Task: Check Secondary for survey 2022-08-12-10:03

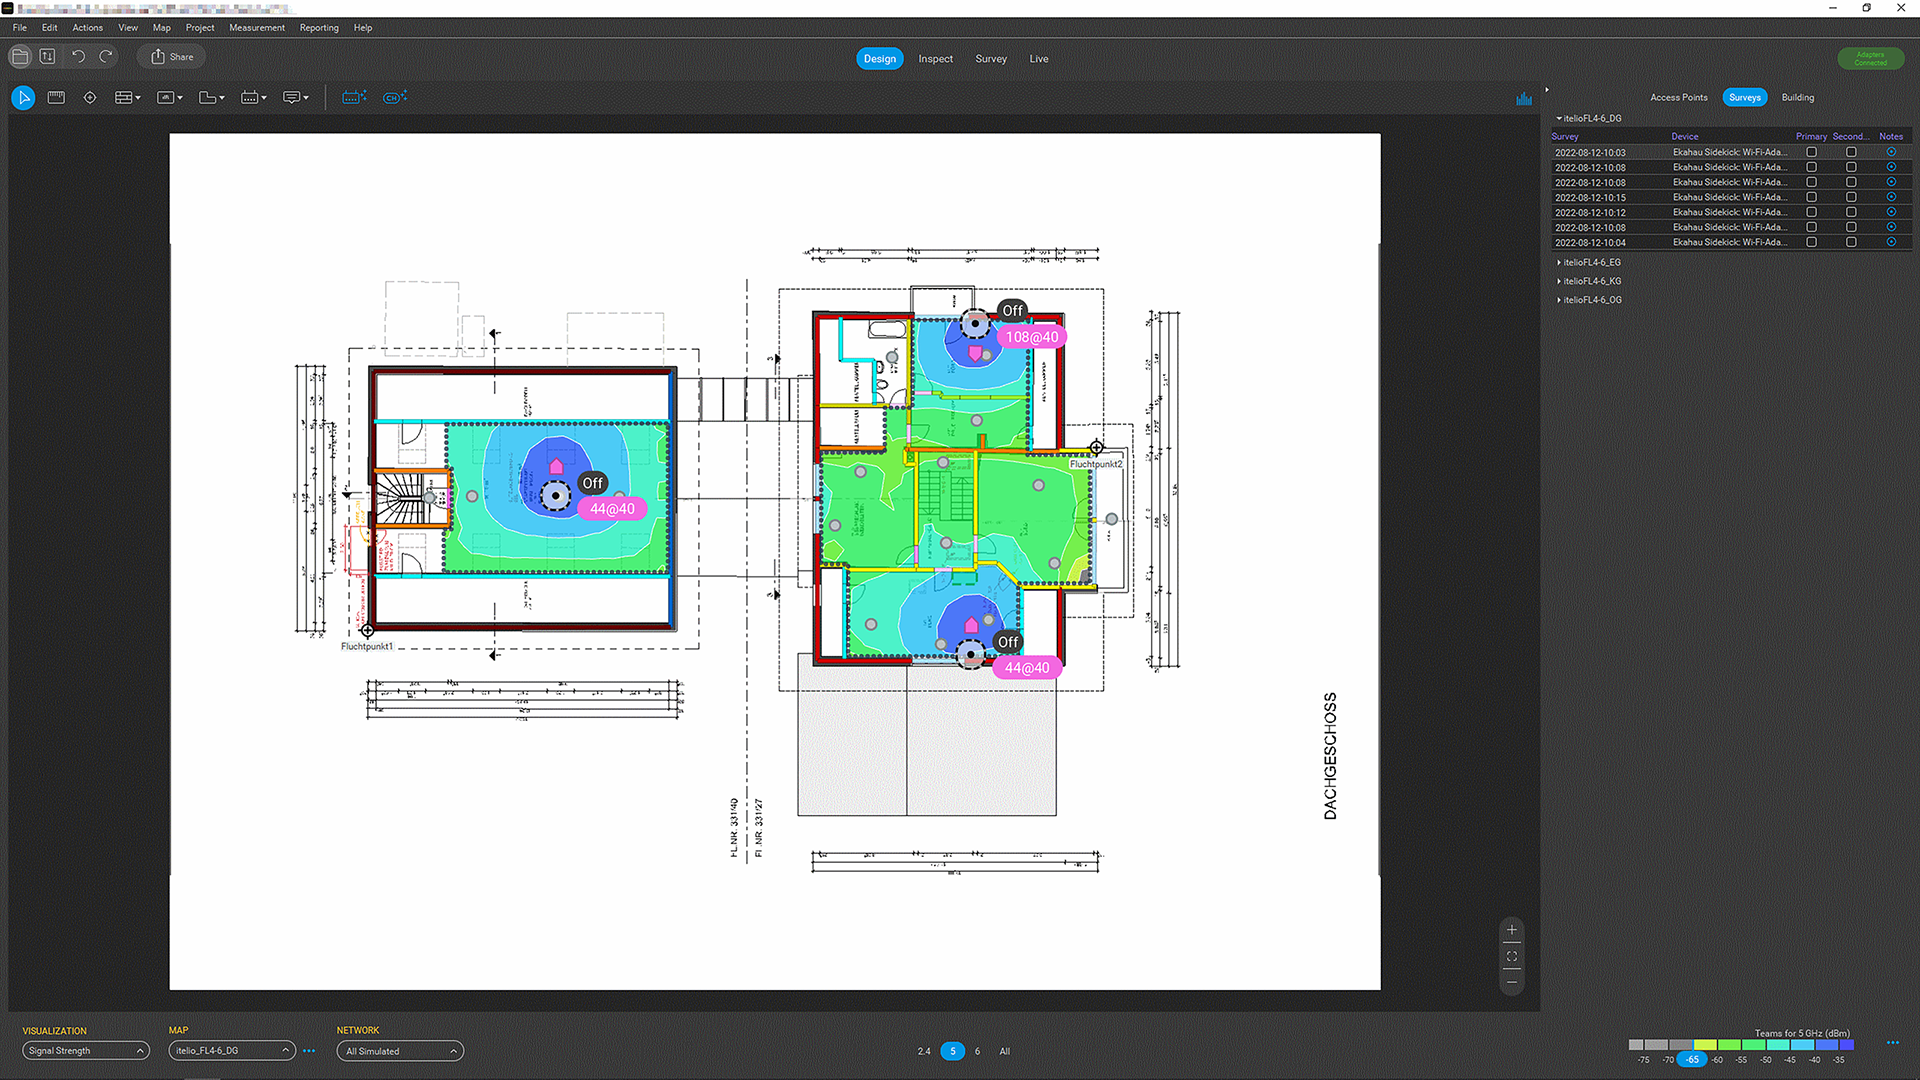Action: click(x=1851, y=152)
